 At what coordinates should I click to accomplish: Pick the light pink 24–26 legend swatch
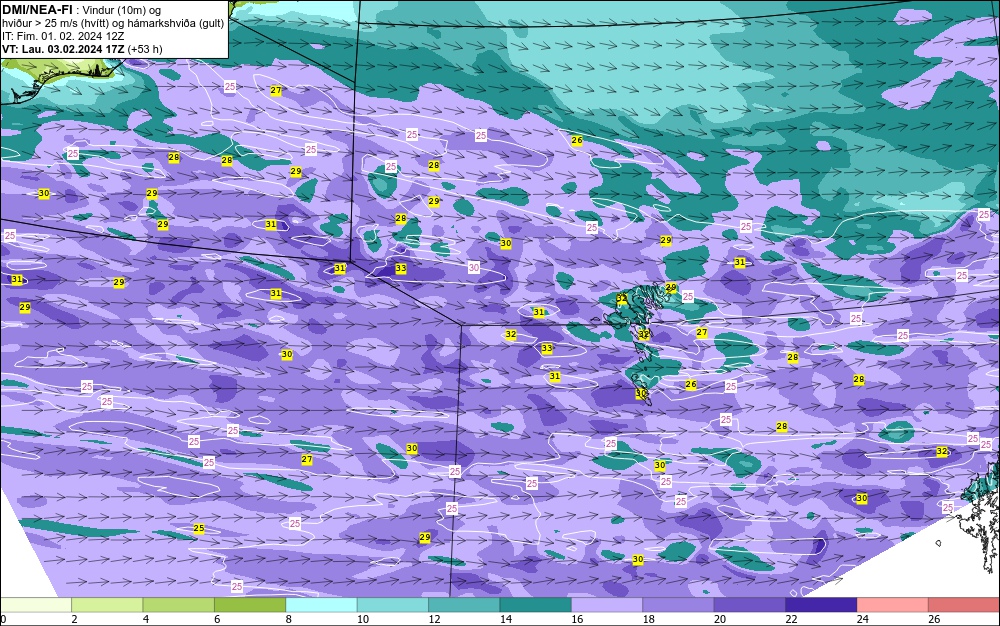(893, 605)
